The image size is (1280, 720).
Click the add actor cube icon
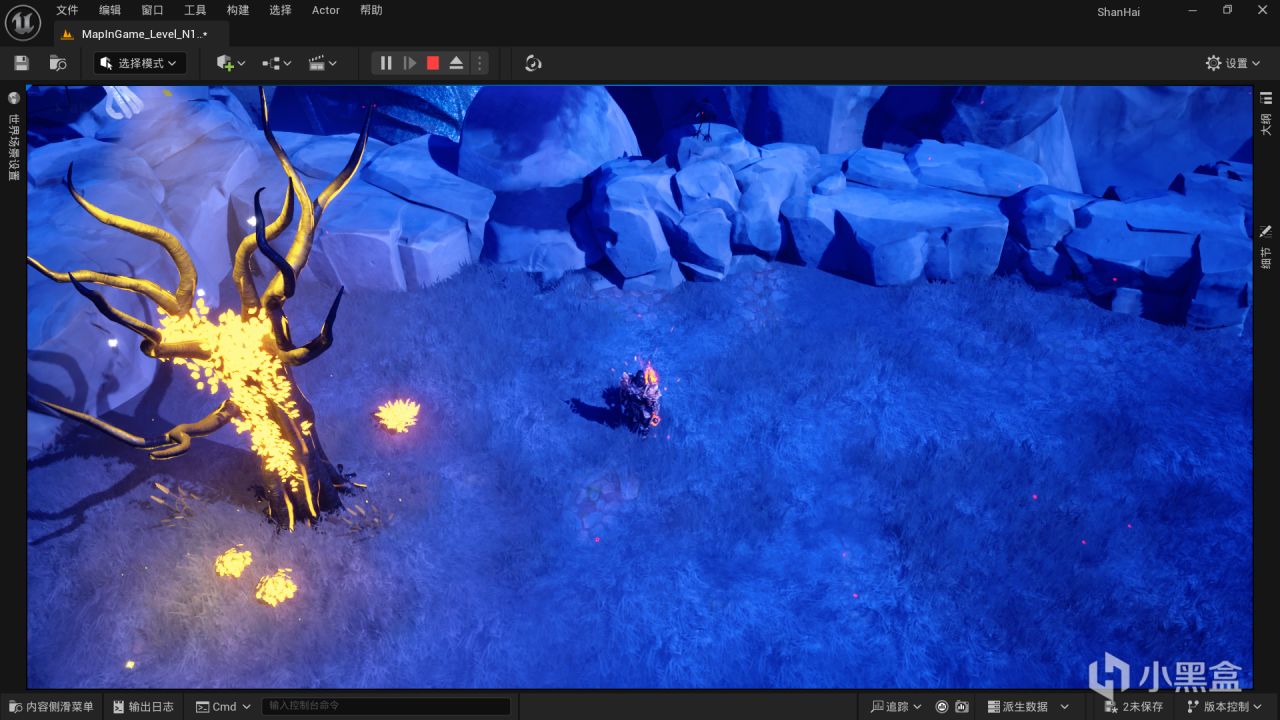[225, 63]
